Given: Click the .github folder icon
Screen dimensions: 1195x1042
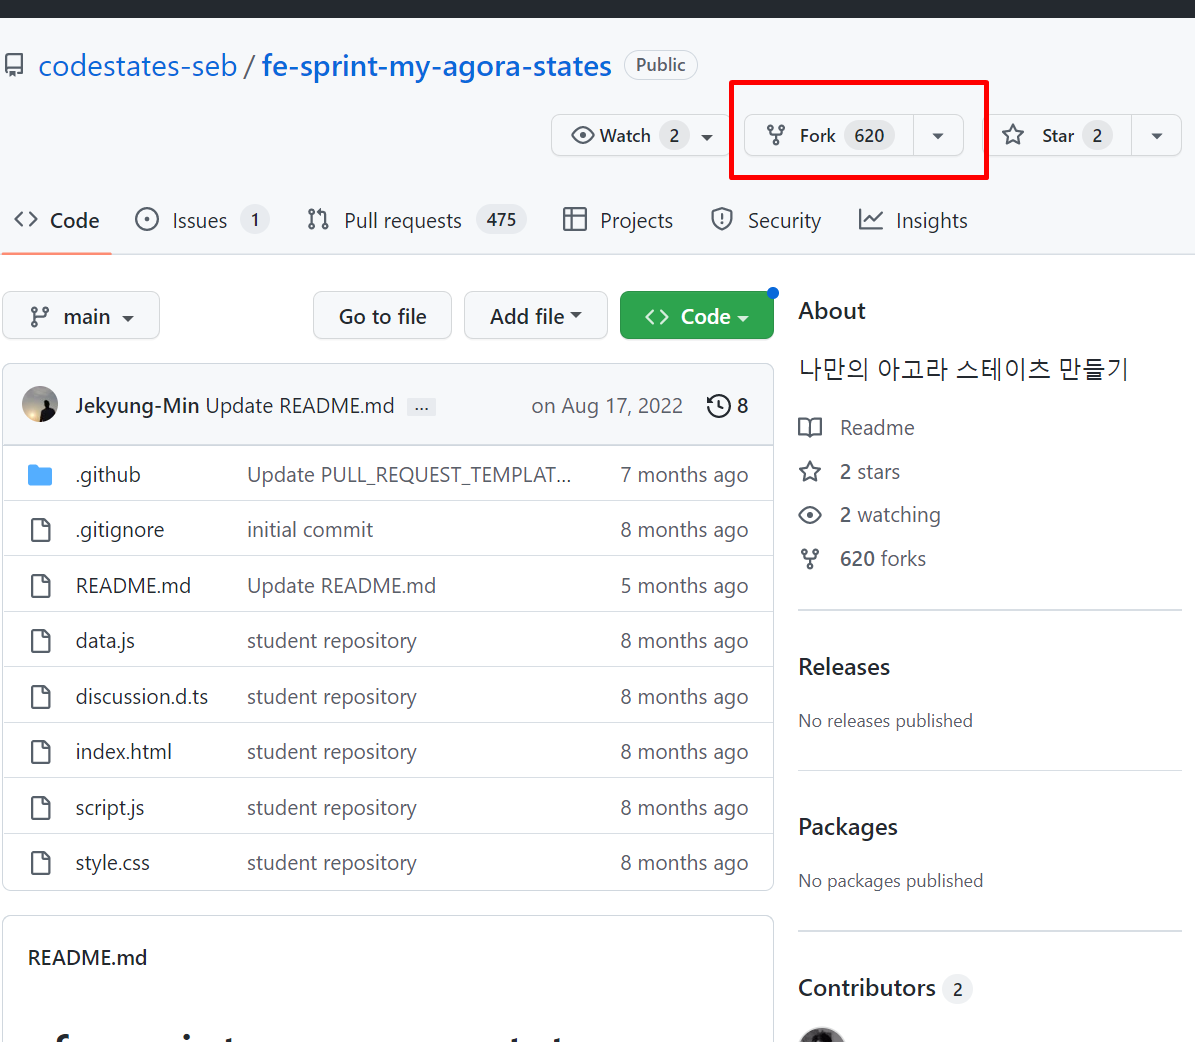Looking at the screenshot, I should pyautogui.click(x=40, y=475).
